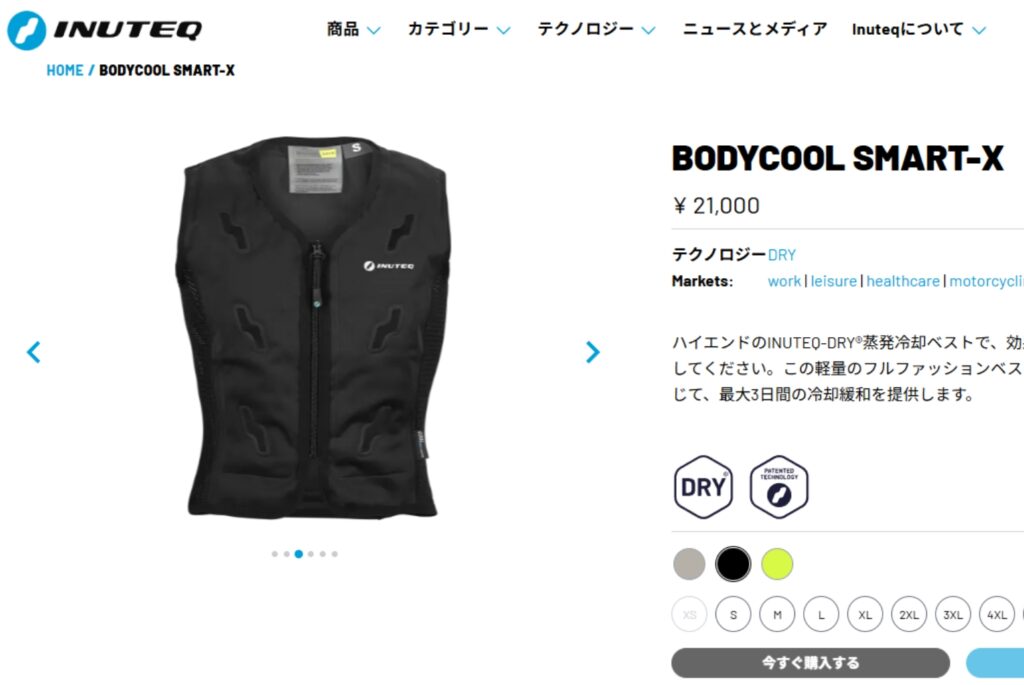This screenshot has height=685, width=1024.
Task: Select the third carousel dot indicator
Action: point(298,554)
